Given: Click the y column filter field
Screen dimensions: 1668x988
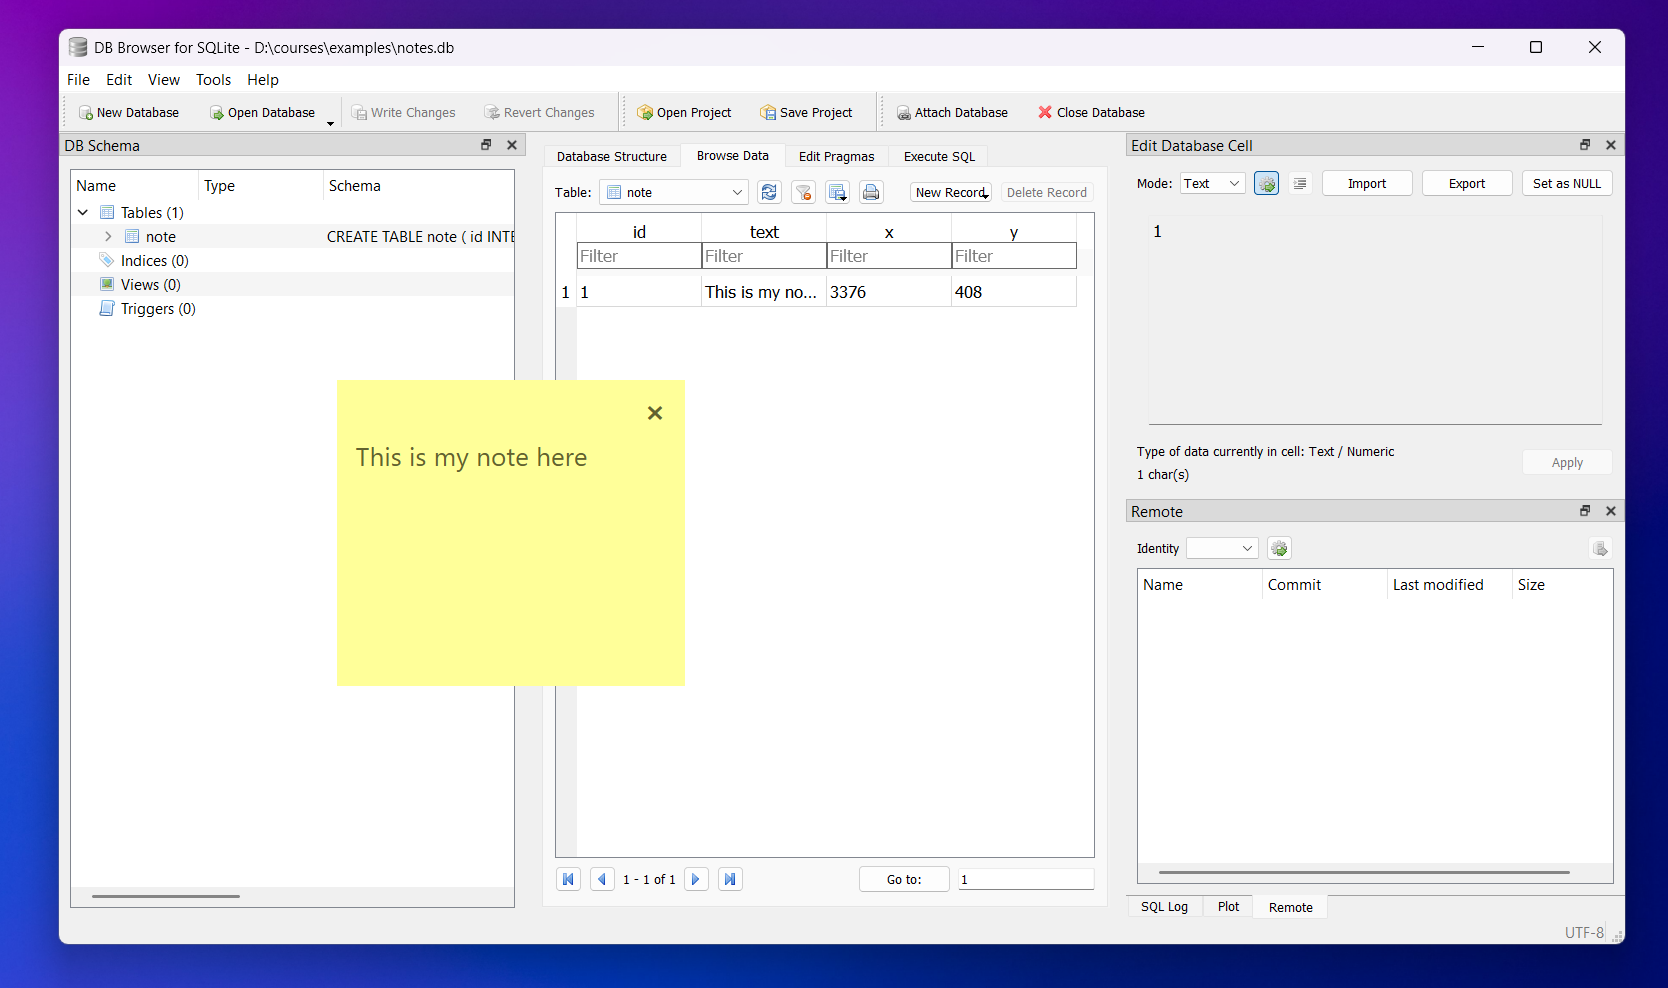Looking at the screenshot, I should (1014, 256).
